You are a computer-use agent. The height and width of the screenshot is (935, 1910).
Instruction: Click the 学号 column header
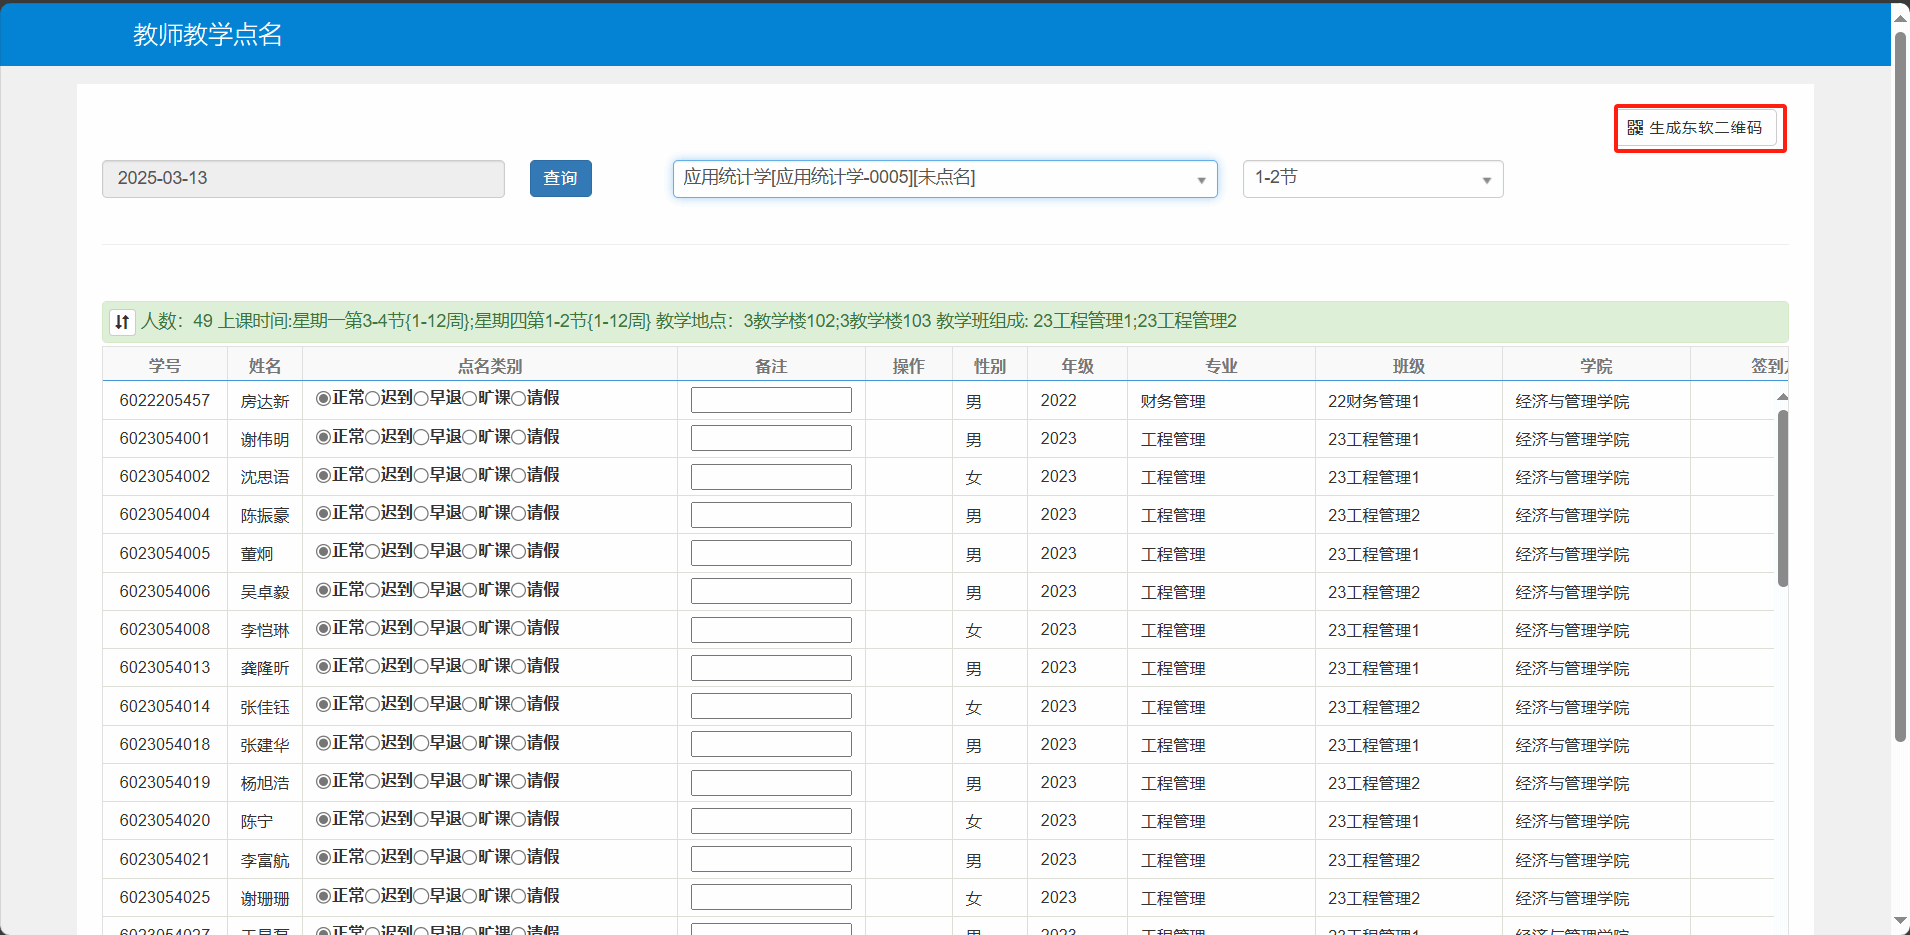165,365
